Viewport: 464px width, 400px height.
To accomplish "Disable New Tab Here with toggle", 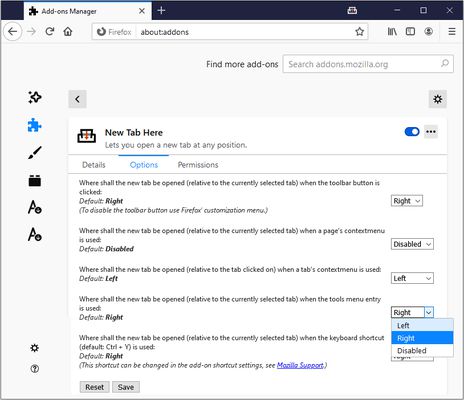I will (412, 132).
